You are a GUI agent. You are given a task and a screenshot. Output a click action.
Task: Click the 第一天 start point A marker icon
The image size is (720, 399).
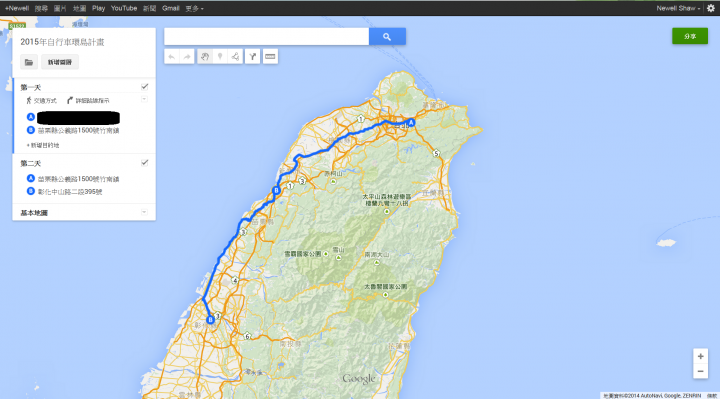[x=31, y=117]
